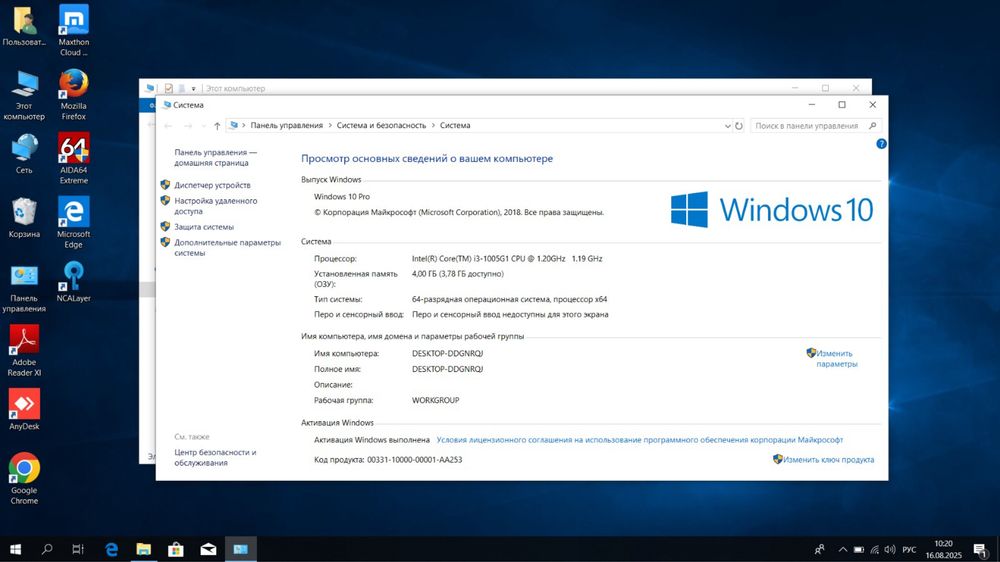Screen dimensions: 1000x562
Task: Launch NCALayer desktop shortcut
Action: (x=73, y=281)
